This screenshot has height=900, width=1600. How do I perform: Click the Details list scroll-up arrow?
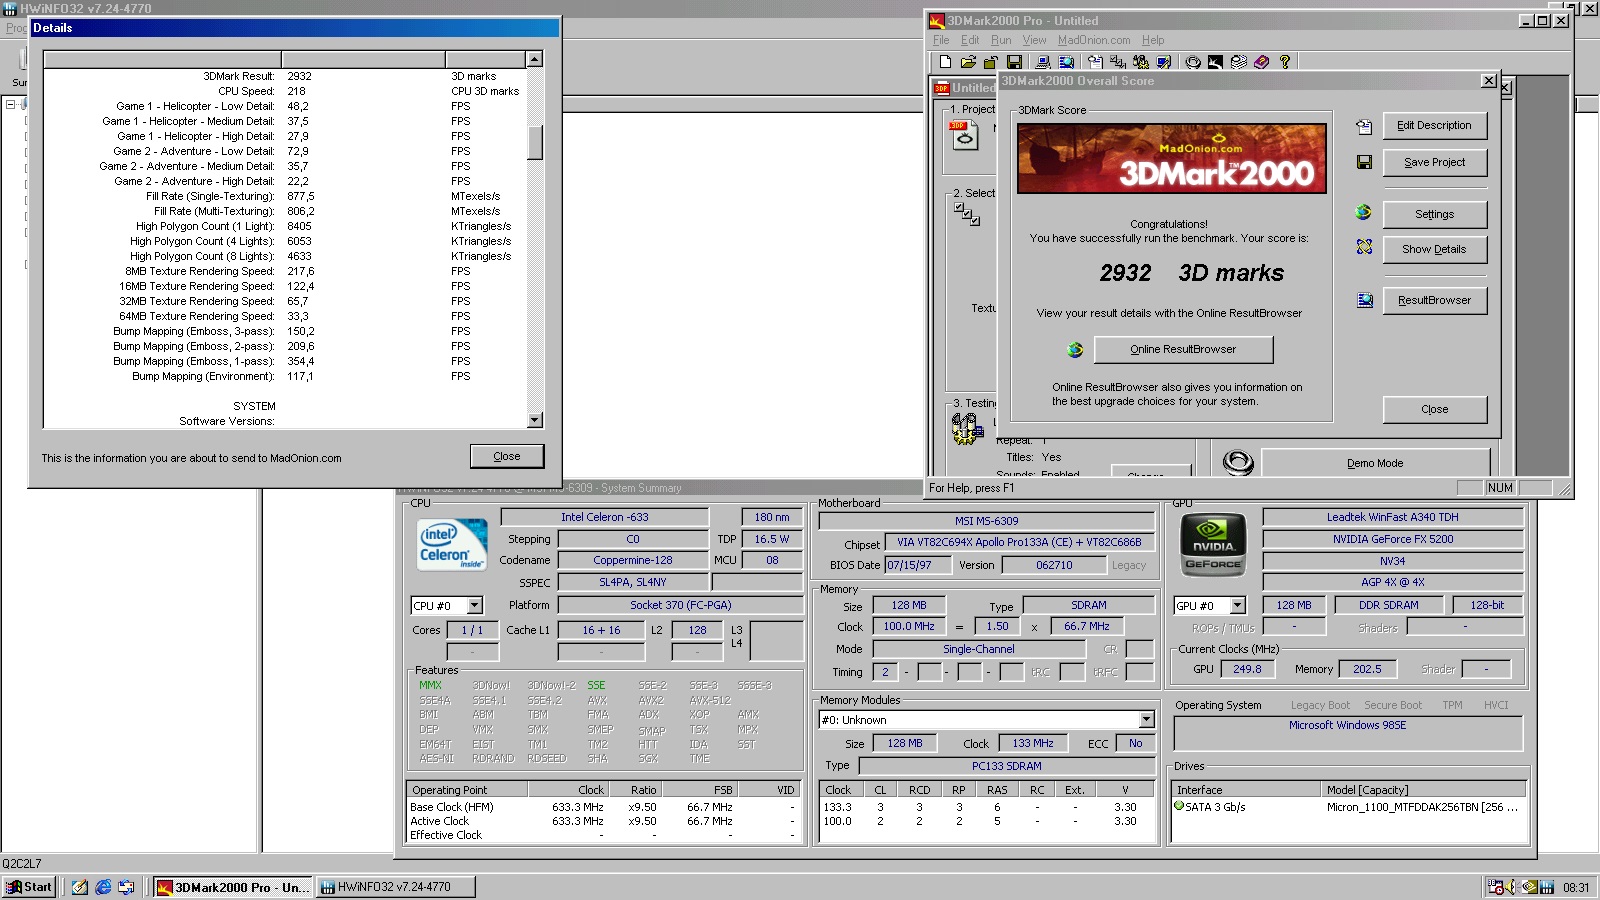pos(535,59)
